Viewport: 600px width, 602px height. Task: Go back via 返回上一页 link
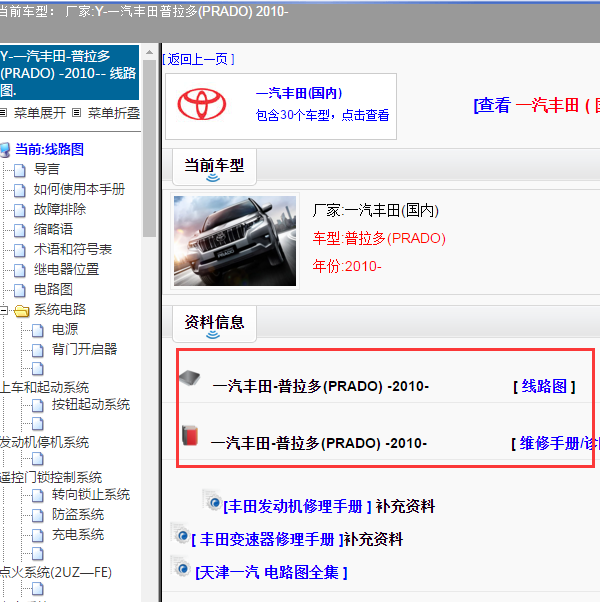198,59
